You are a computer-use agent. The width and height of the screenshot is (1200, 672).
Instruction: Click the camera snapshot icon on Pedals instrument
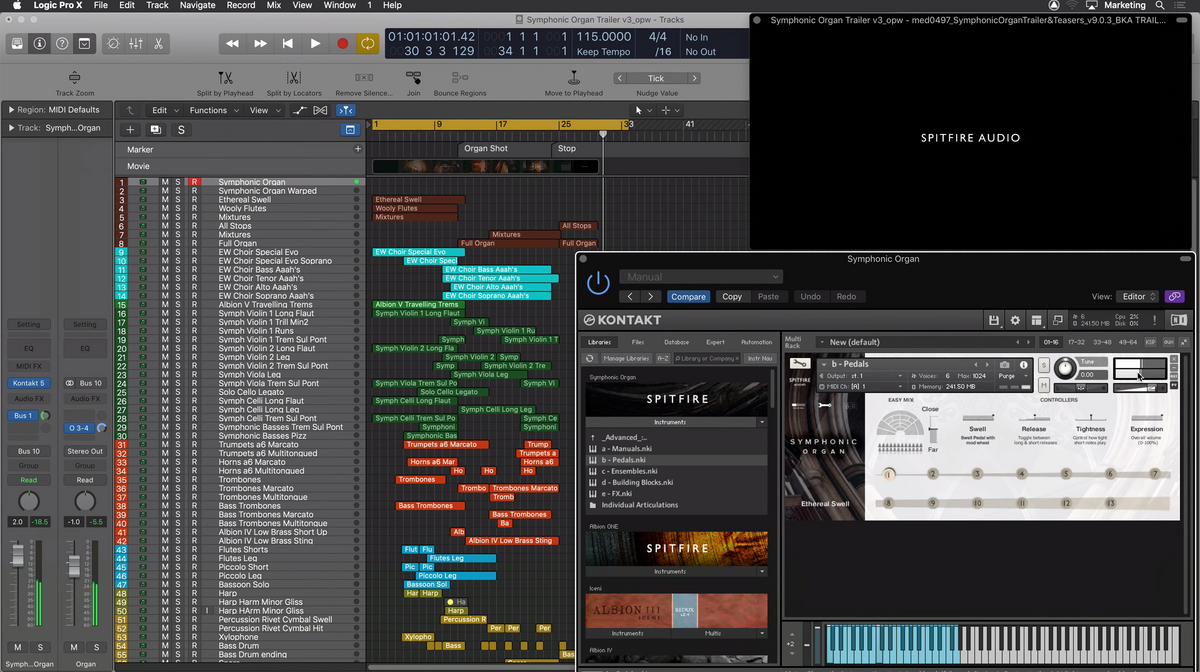click(1004, 365)
